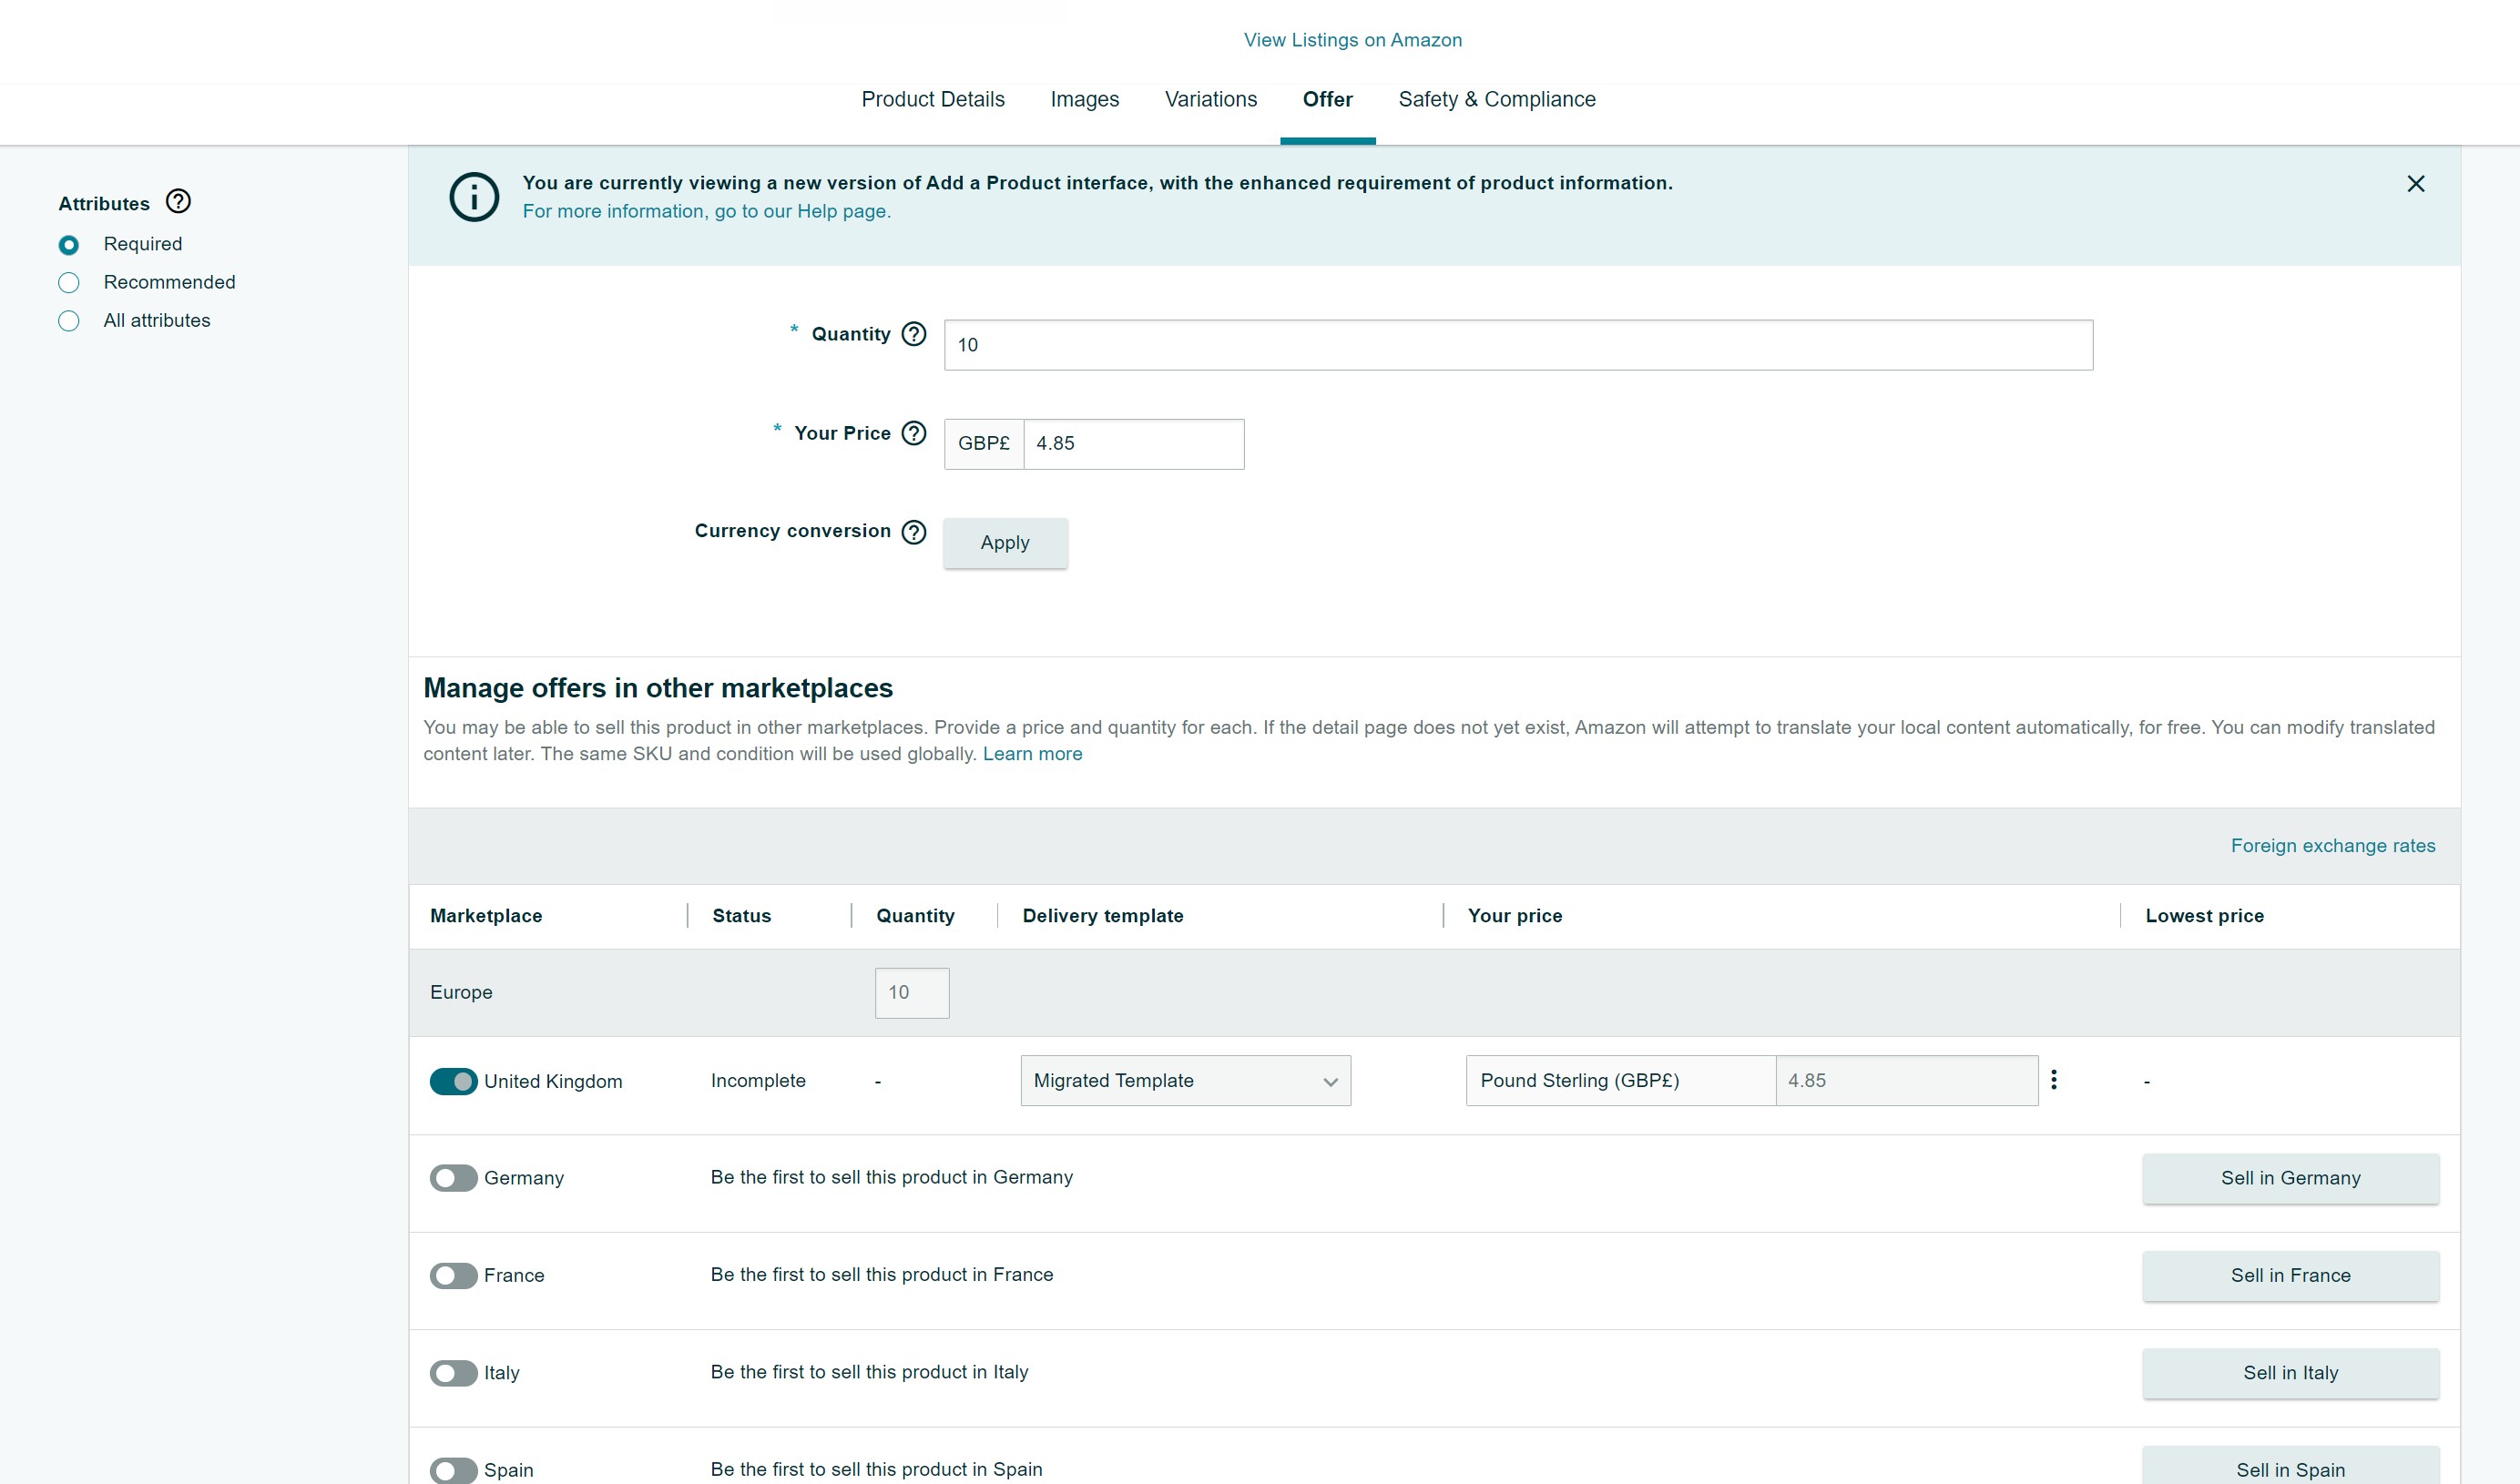Open the three-dot menu beside UK price

tap(2054, 1080)
